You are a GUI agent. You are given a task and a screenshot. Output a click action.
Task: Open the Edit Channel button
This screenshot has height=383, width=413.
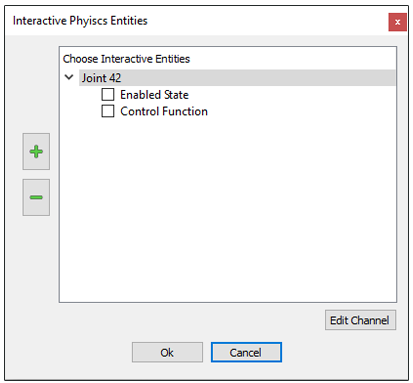point(360,320)
